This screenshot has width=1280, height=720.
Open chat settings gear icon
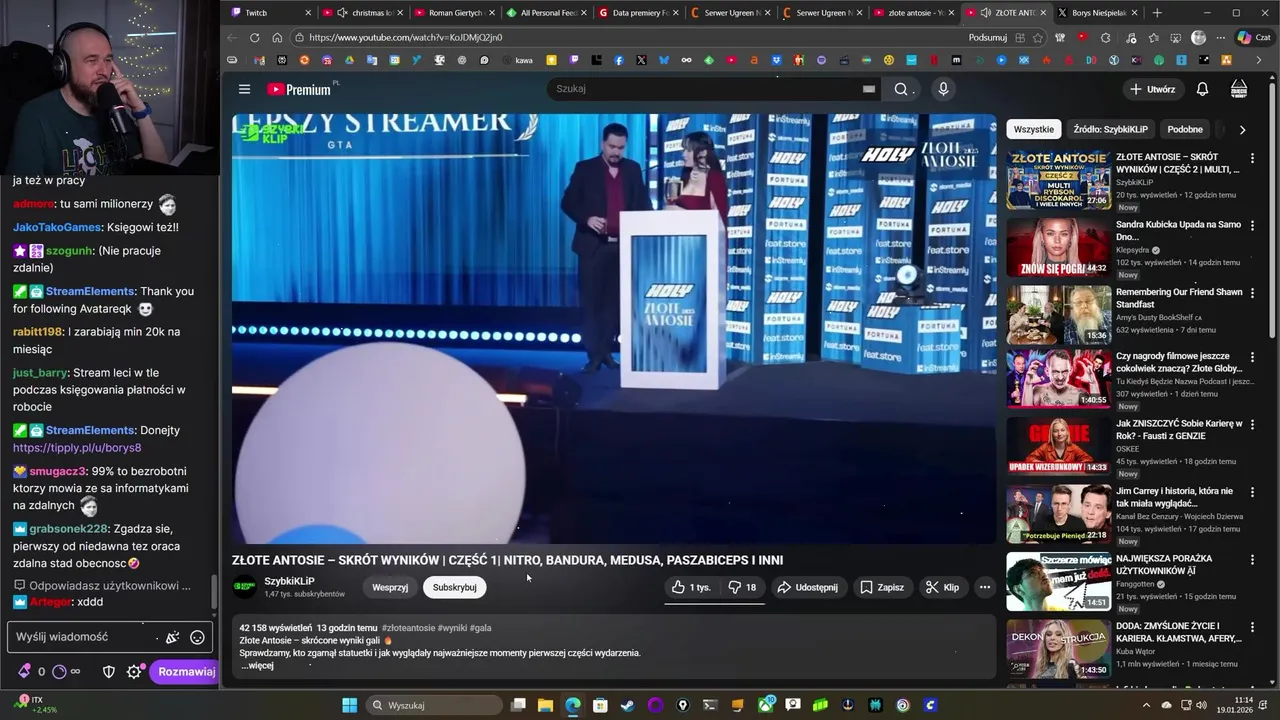pos(134,672)
